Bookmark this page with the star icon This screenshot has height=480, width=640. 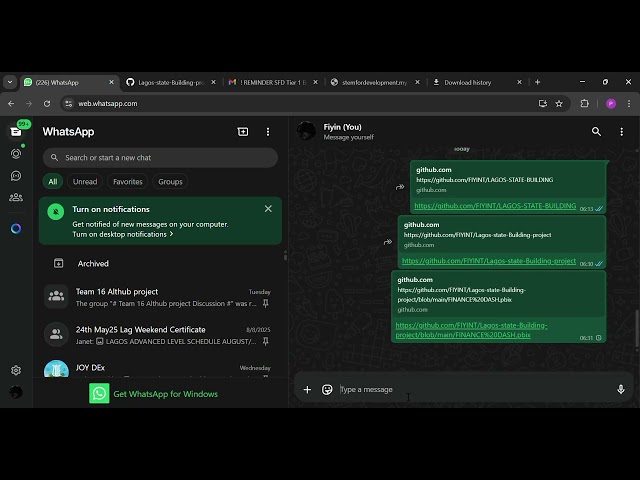(559, 104)
